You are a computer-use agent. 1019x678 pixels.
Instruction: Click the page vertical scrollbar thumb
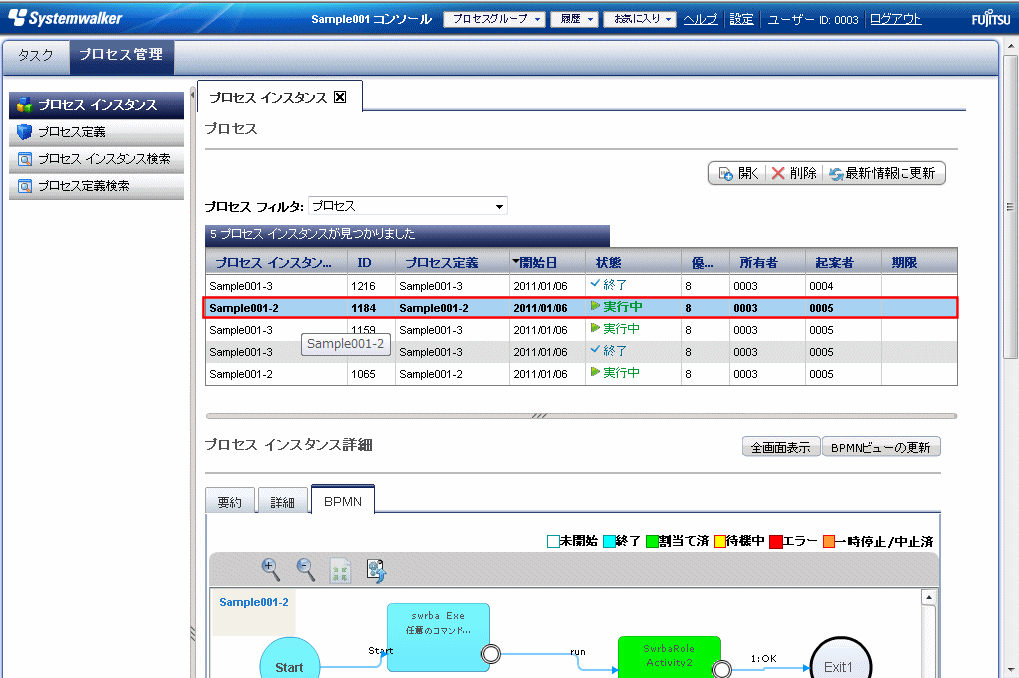pos(1010,207)
